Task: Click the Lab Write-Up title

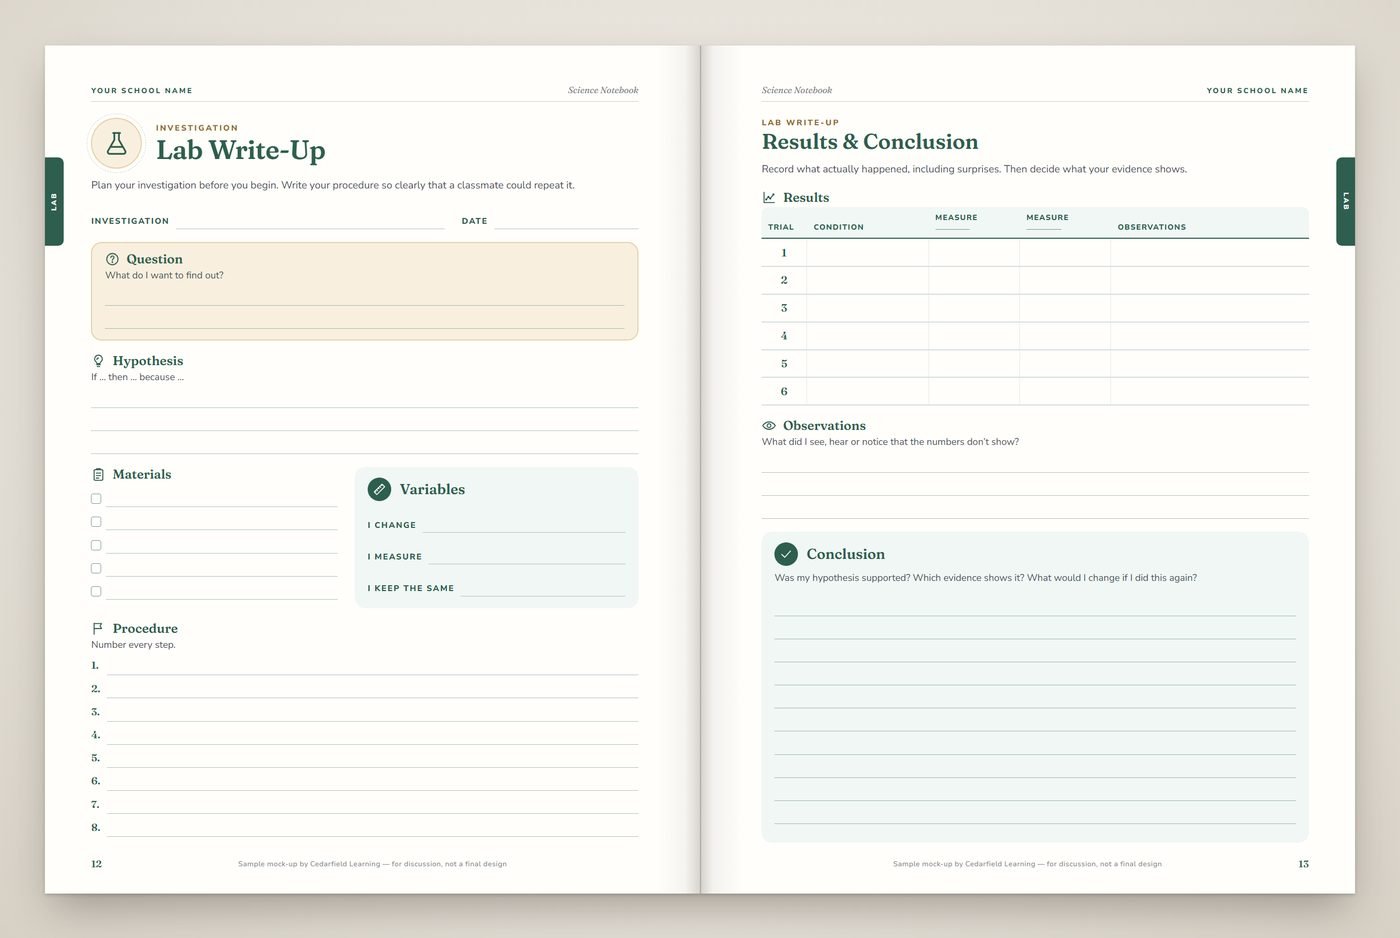Action: click(x=241, y=150)
